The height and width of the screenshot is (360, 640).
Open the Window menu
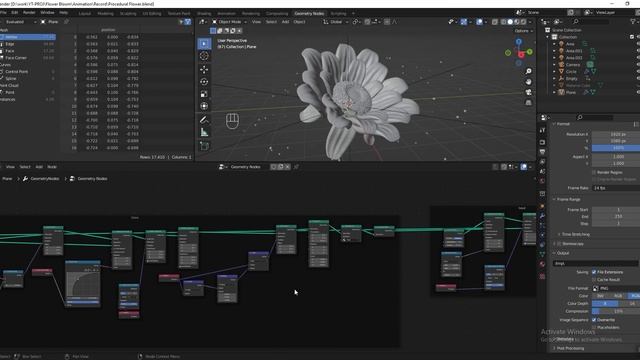pos(47,13)
